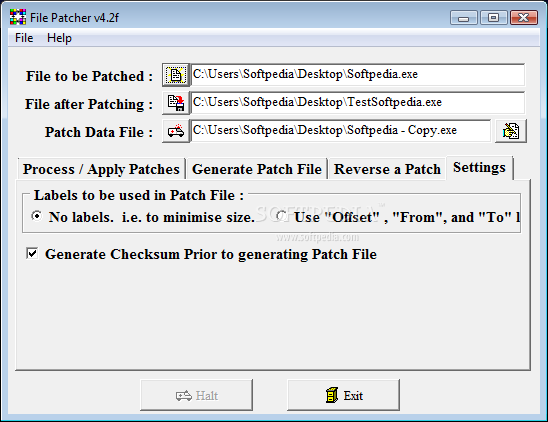Open the Help menu
The width and height of the screenshot is (548, 422).
pos(59,38)
